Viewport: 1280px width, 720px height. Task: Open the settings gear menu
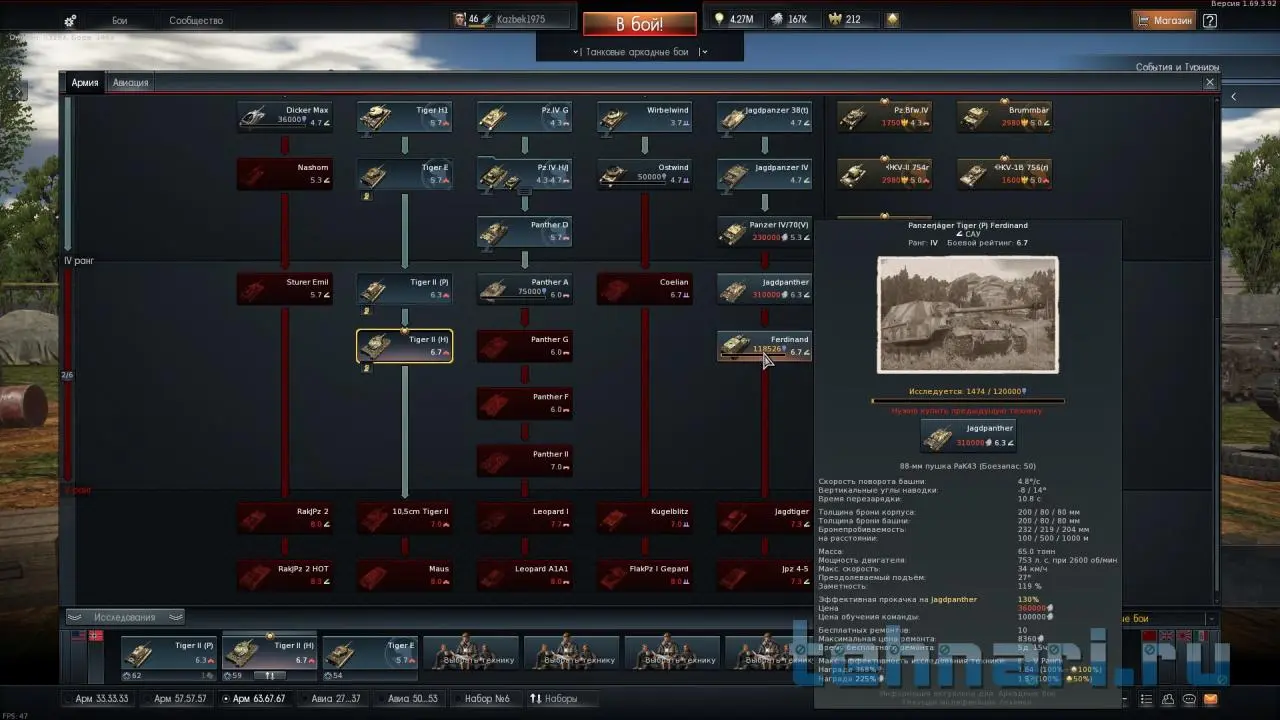(x=70, y=20)
